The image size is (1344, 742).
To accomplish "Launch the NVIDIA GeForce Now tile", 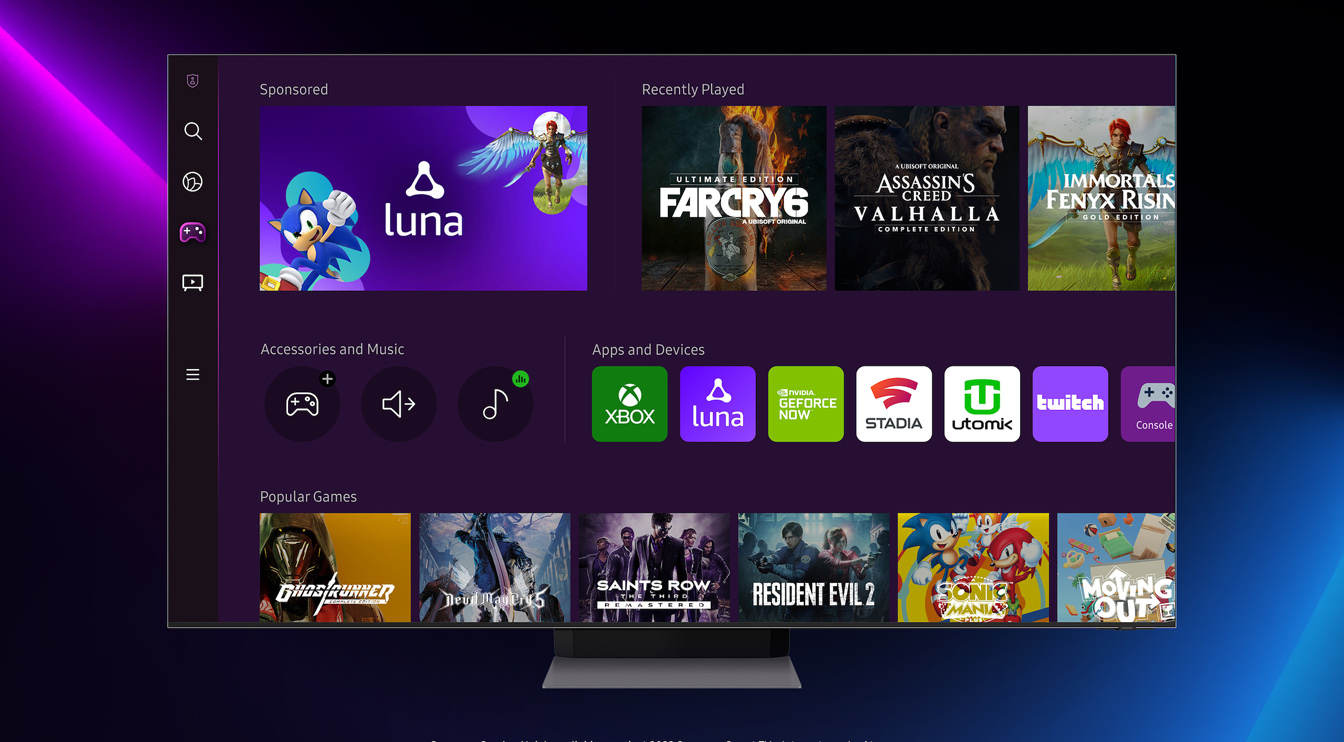I will click(x=806, y=404).
